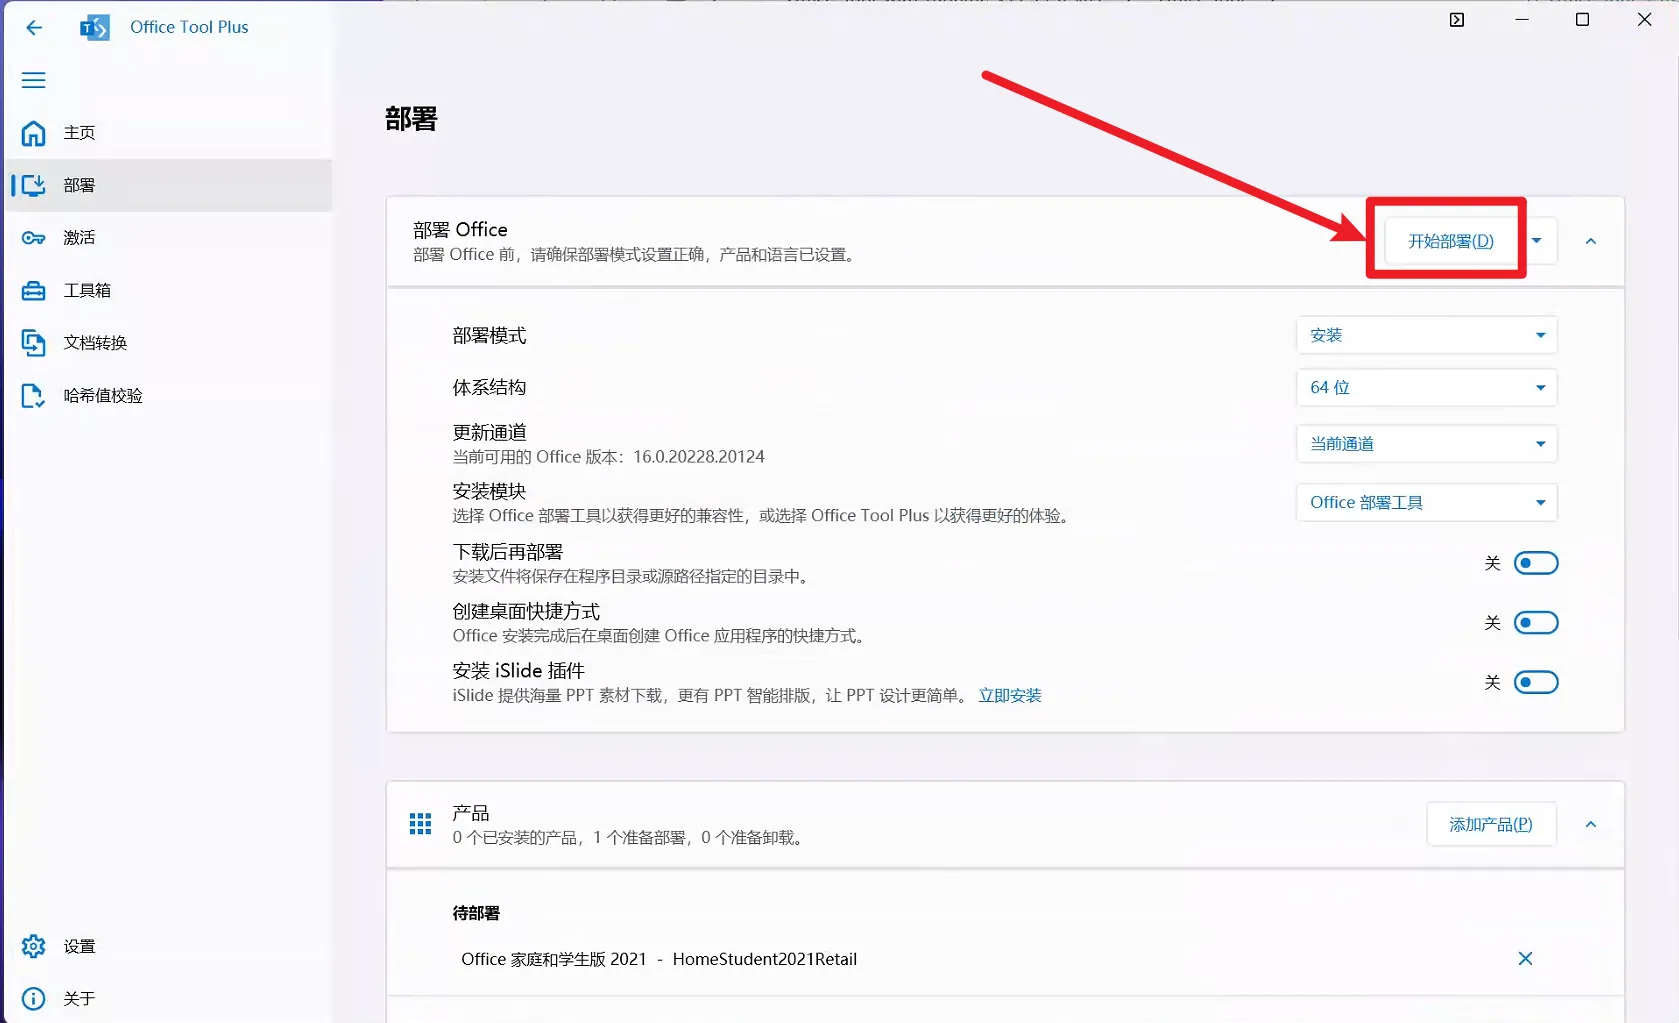Click the version text 16.0.20228.20124
Screen dimensions: 1679x1023
(699, 457)
